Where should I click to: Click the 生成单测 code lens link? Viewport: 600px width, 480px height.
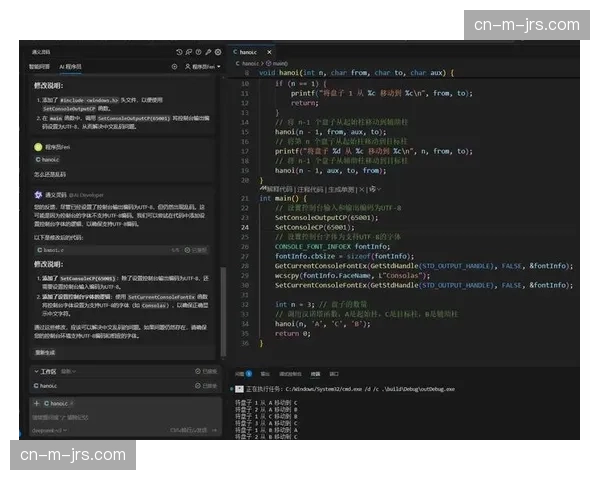tap(340, 188)
